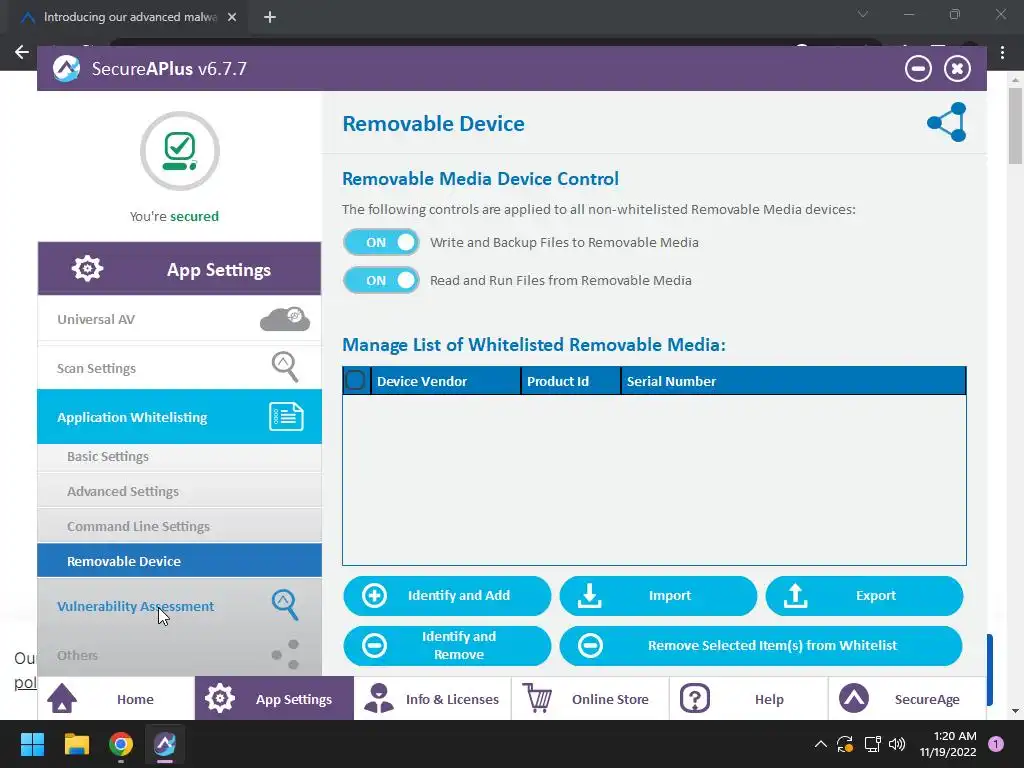Click the Online Store cart icon
The height and width of the screenshot is (768, 1024).
click(x=538, y=698)
